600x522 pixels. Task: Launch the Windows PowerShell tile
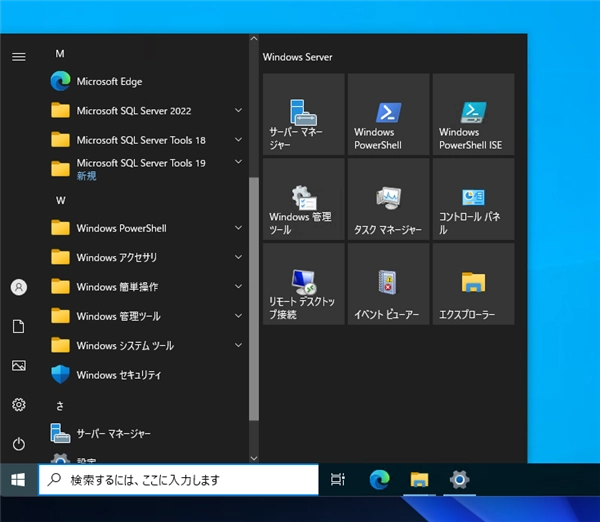point(388,114)
